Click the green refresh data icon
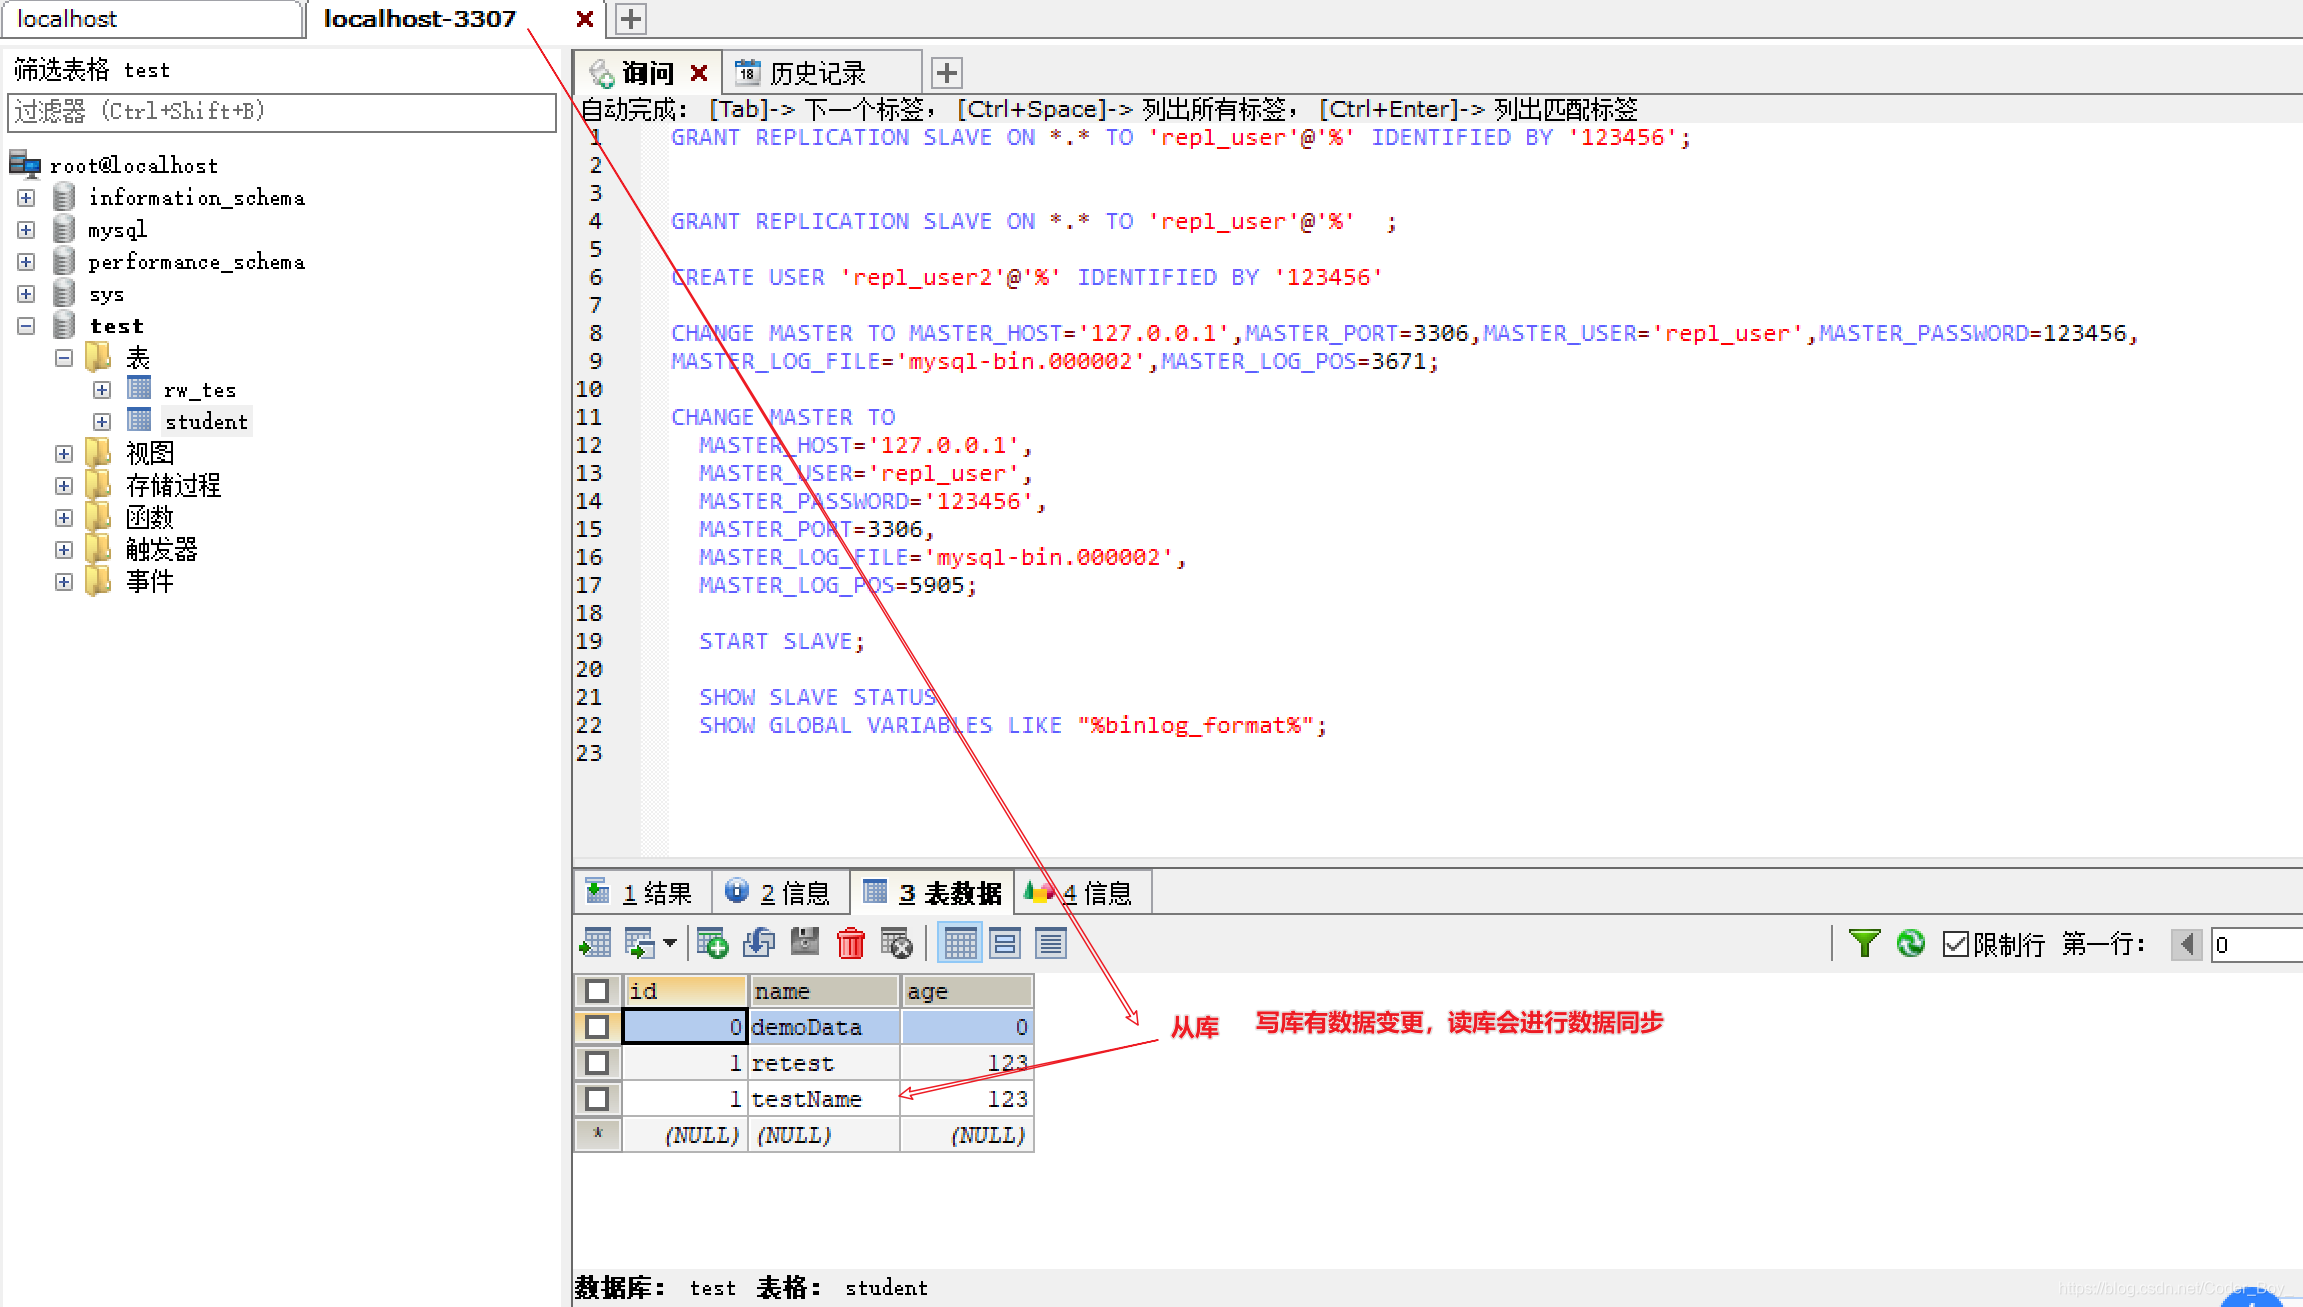Image resolution: width=2303 pixels, height=1307 pixels. [1910, 943]
